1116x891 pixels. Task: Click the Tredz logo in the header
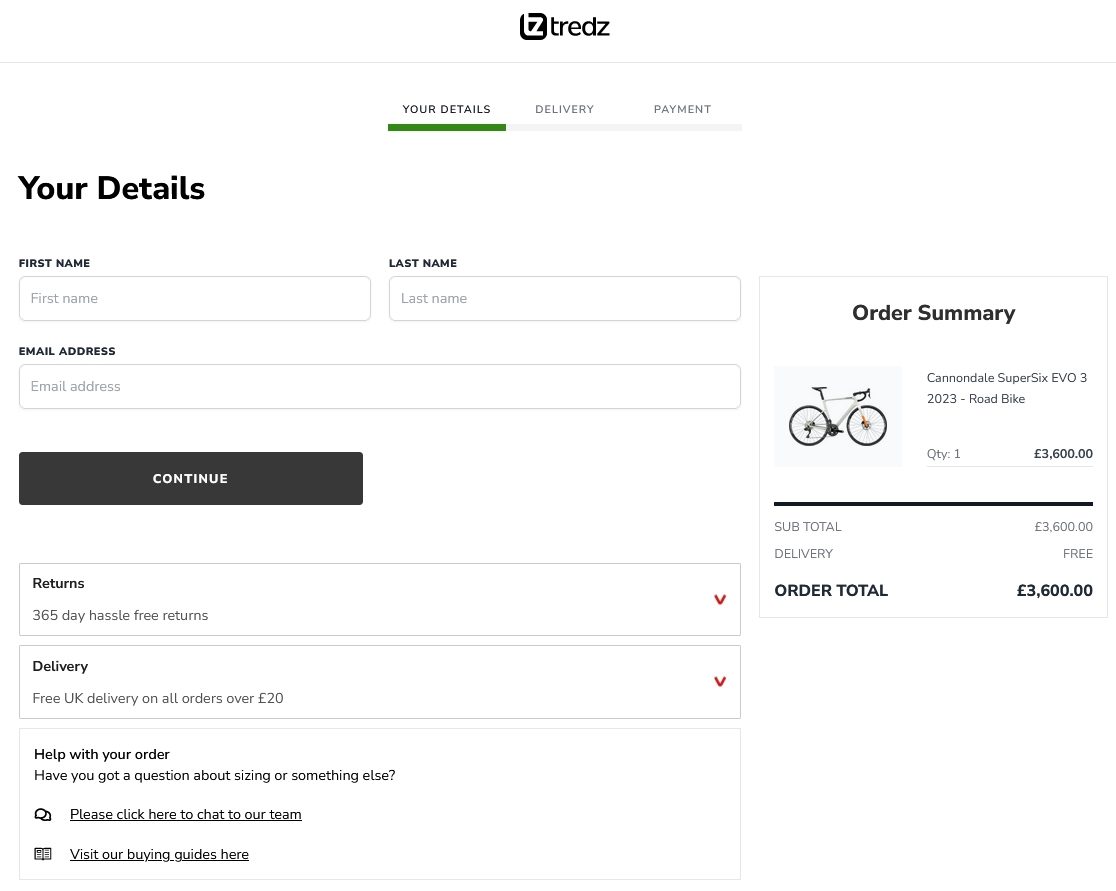click(x=564, y=27)
